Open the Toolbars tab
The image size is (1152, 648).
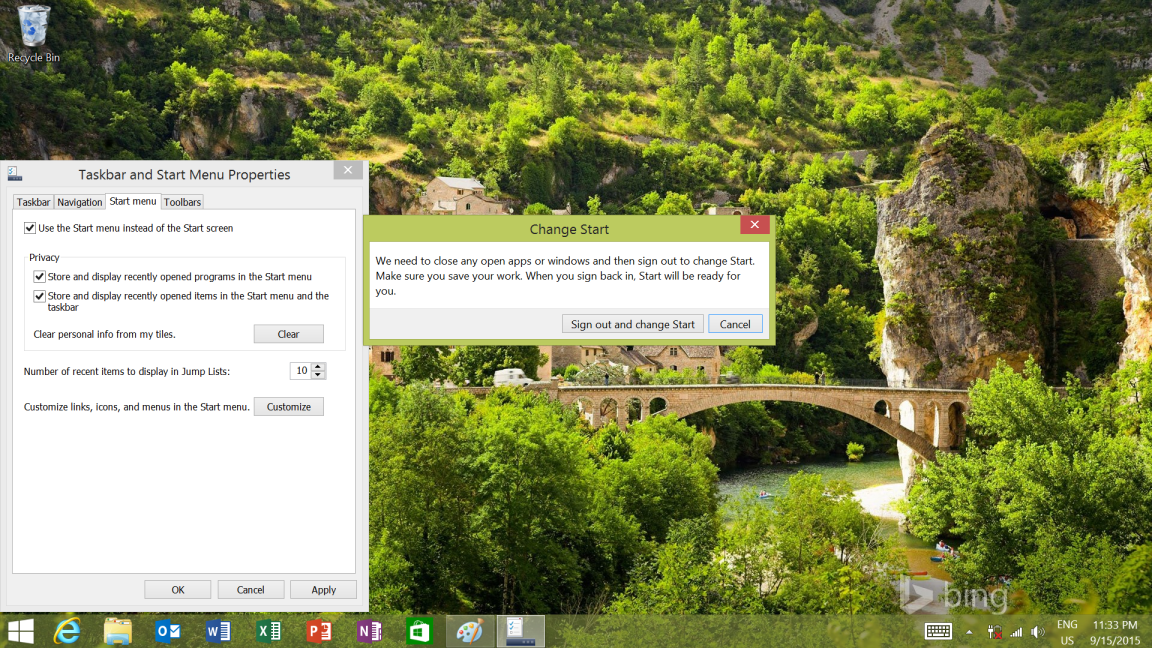click(x=182, y=201)
